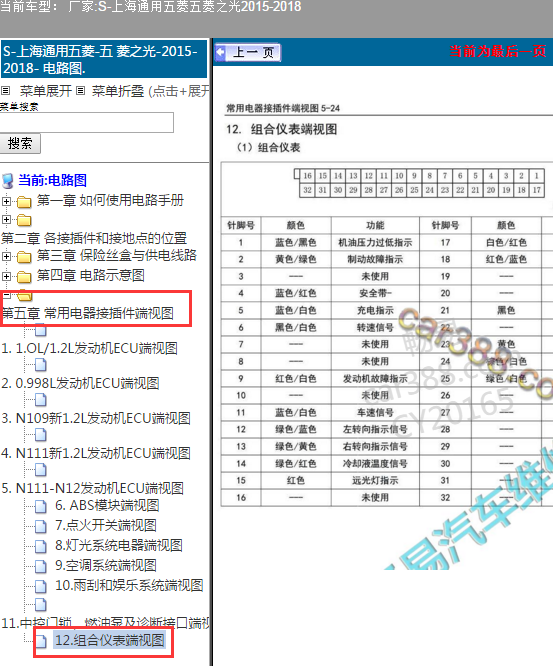Click page icon of 10.雨刮和娱乐系统端视图
Screen dimensions: 553x666
click(41, 586)
